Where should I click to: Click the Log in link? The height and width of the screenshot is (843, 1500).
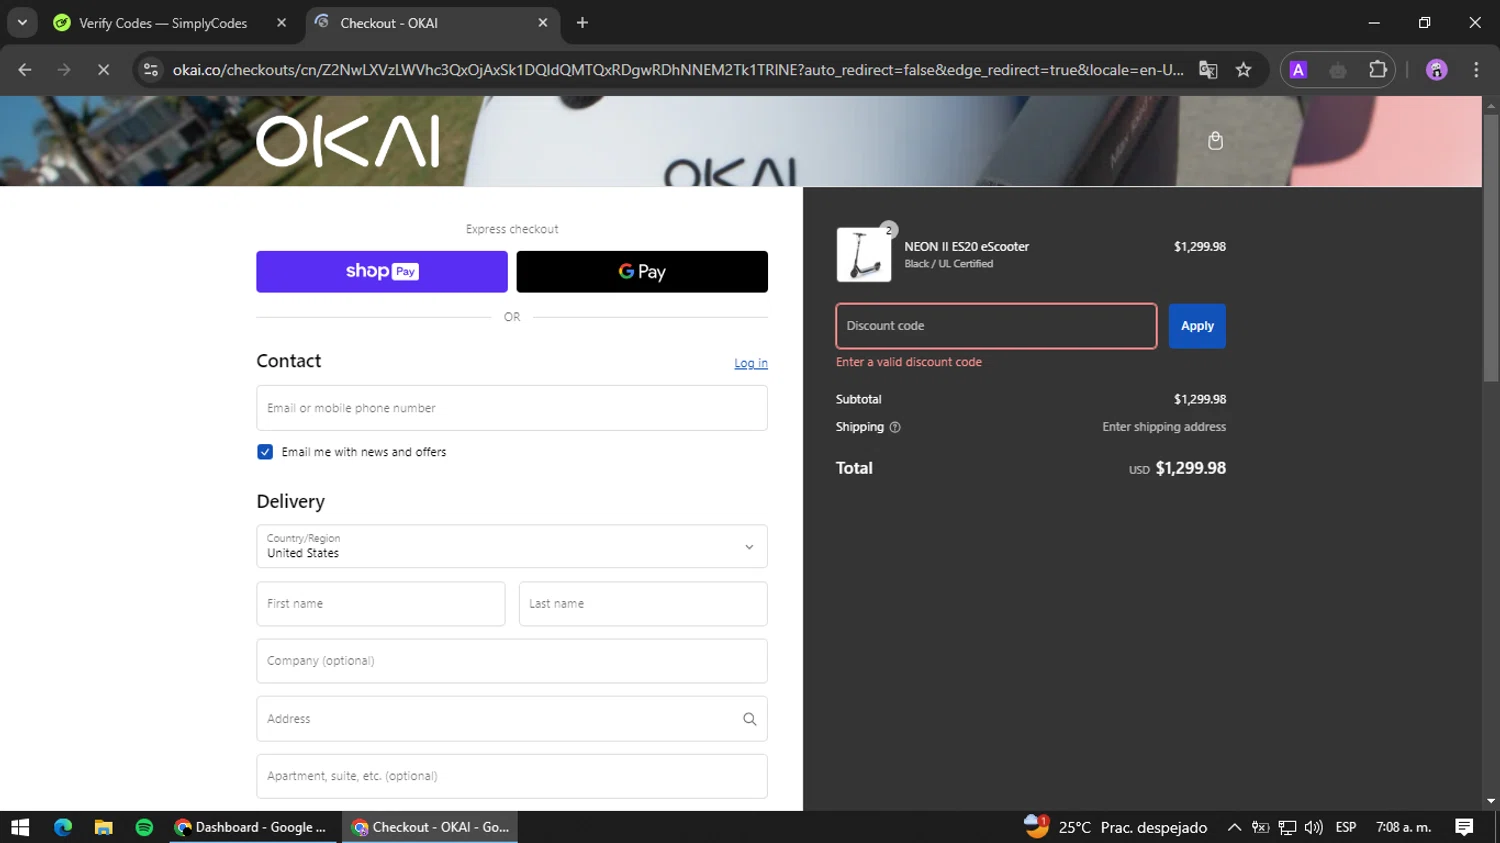point(751,363)
